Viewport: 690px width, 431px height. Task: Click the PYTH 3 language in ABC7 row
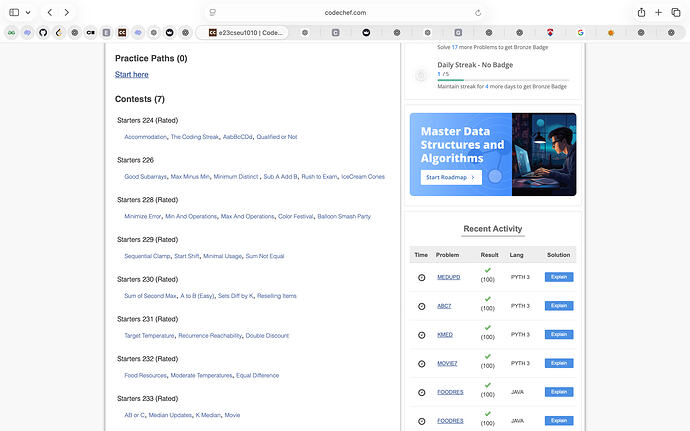pos(520,306)
